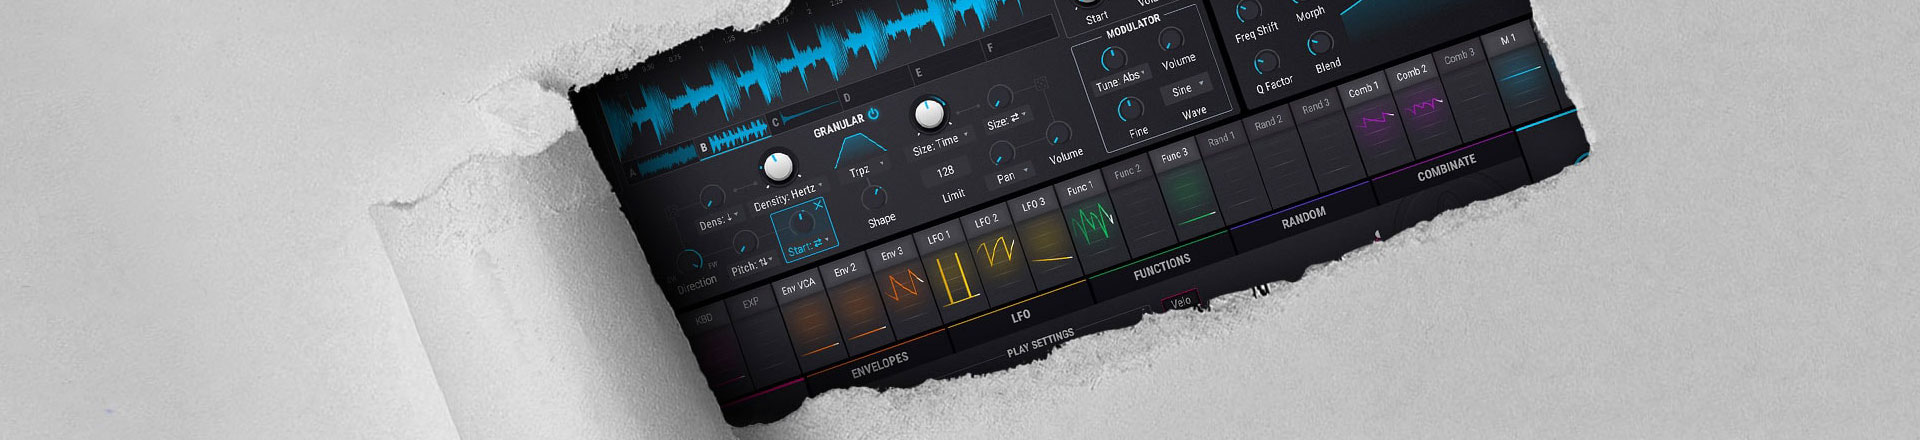Screen dimensions: 1920x440
Task: Turn the granular Shape knob
Action: point(874,196)
